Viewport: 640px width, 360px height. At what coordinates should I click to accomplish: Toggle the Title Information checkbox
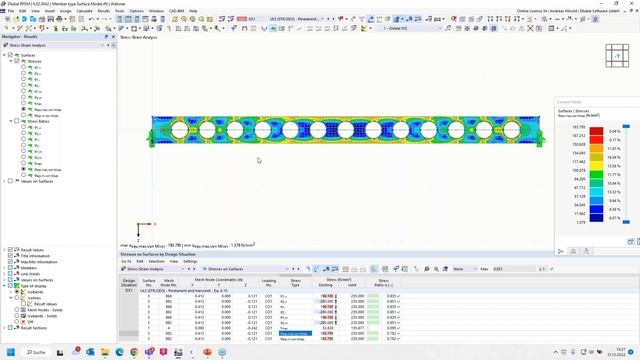(10, 256)
